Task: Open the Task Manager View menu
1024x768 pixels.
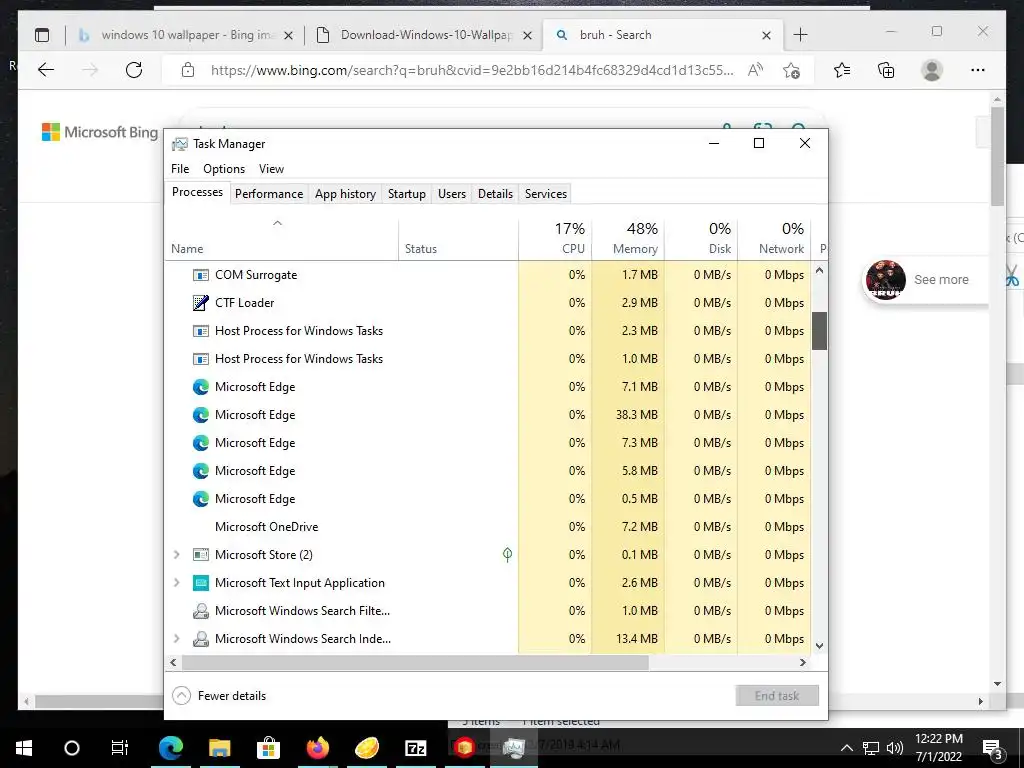Action: (271, 169)
